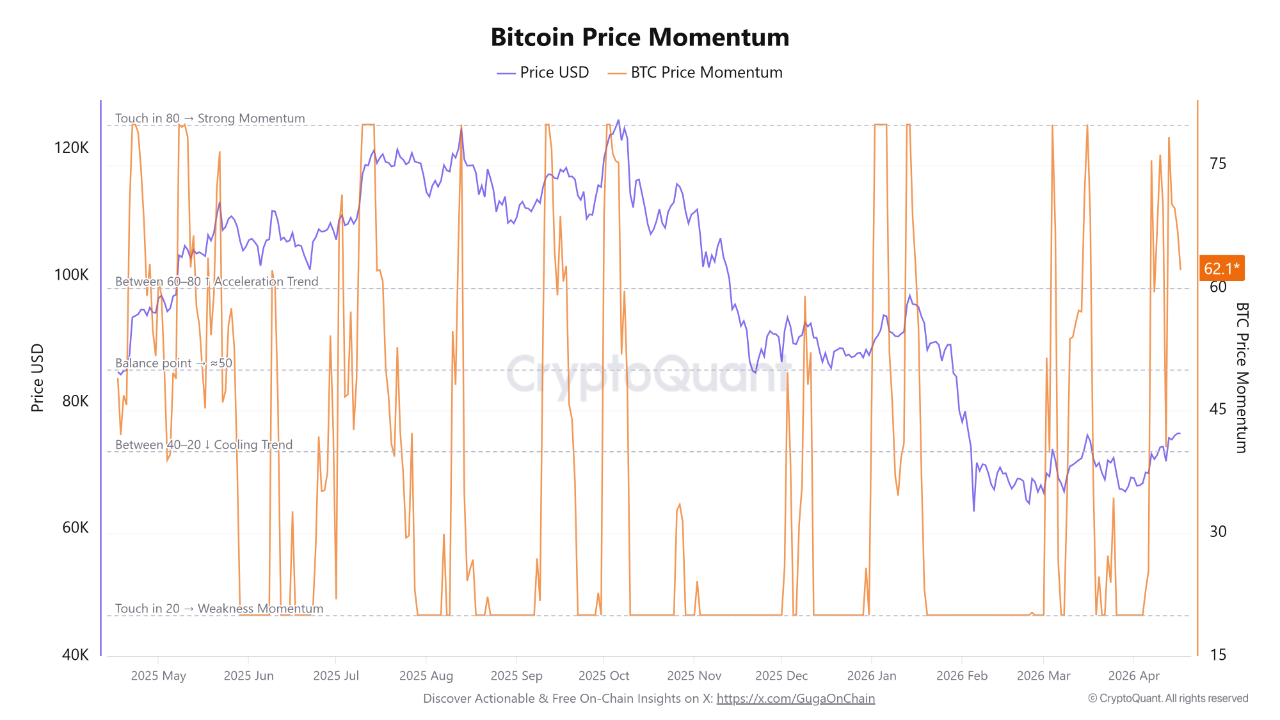Screen dimensions: 1280x720
Task: Click the 2025 Oct x-axis label
Action: point(604,675)
